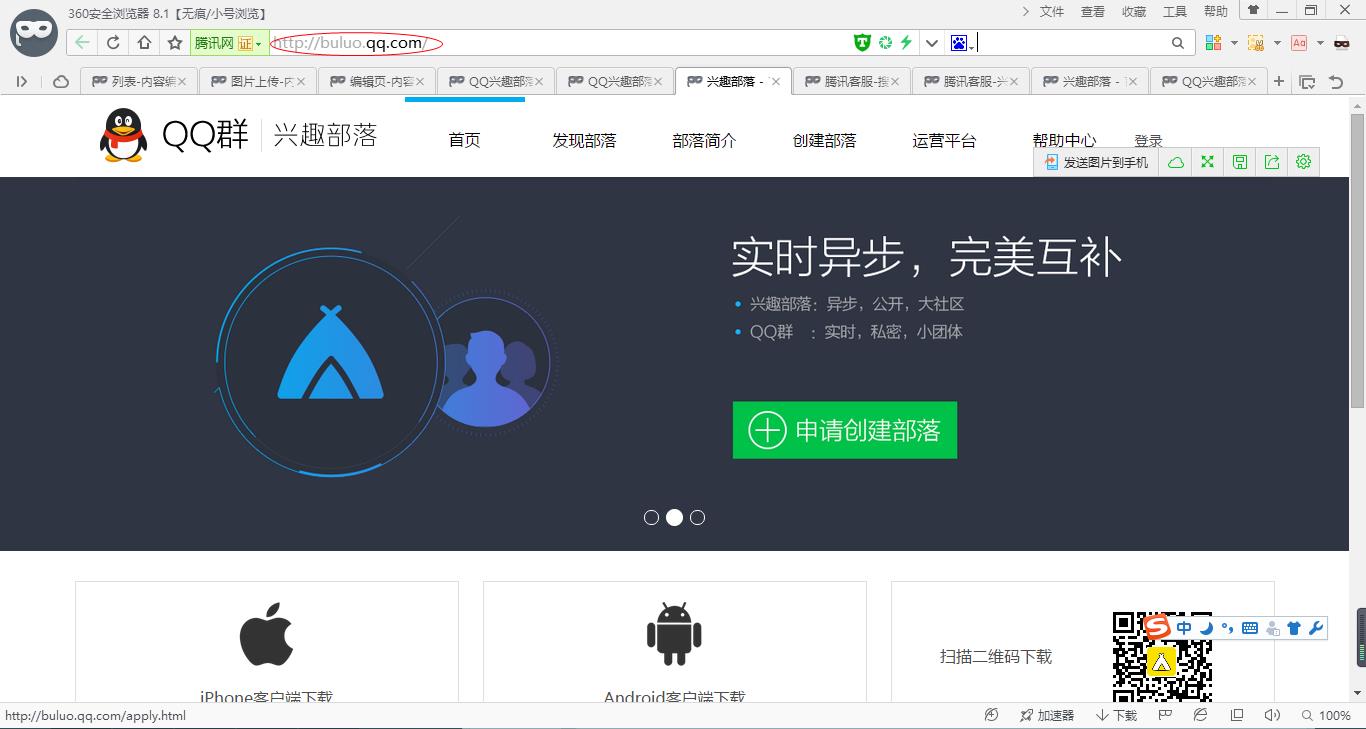
Task: Open a new tab with the plus
Action: point(1279,82)
